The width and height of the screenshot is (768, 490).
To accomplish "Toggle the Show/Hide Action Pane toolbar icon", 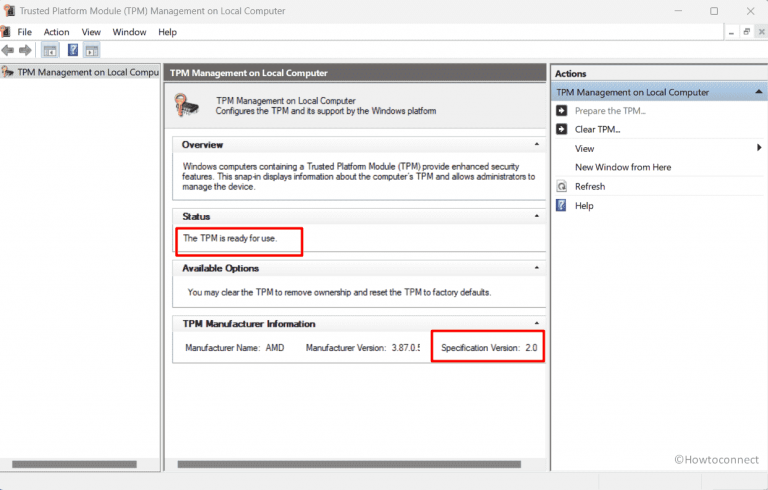I will click(x=91, y=50).
